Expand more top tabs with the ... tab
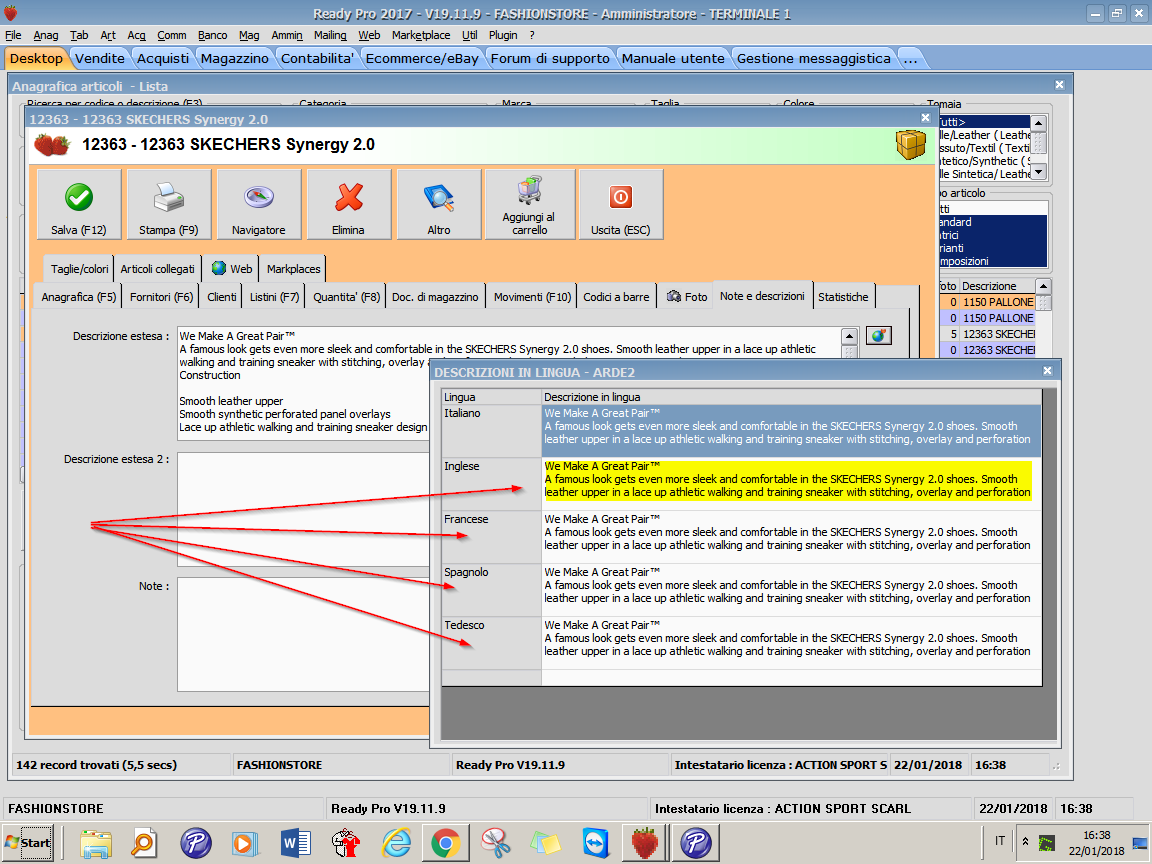1152x864 pixels. pyautogui.click(x=910, y=59)
